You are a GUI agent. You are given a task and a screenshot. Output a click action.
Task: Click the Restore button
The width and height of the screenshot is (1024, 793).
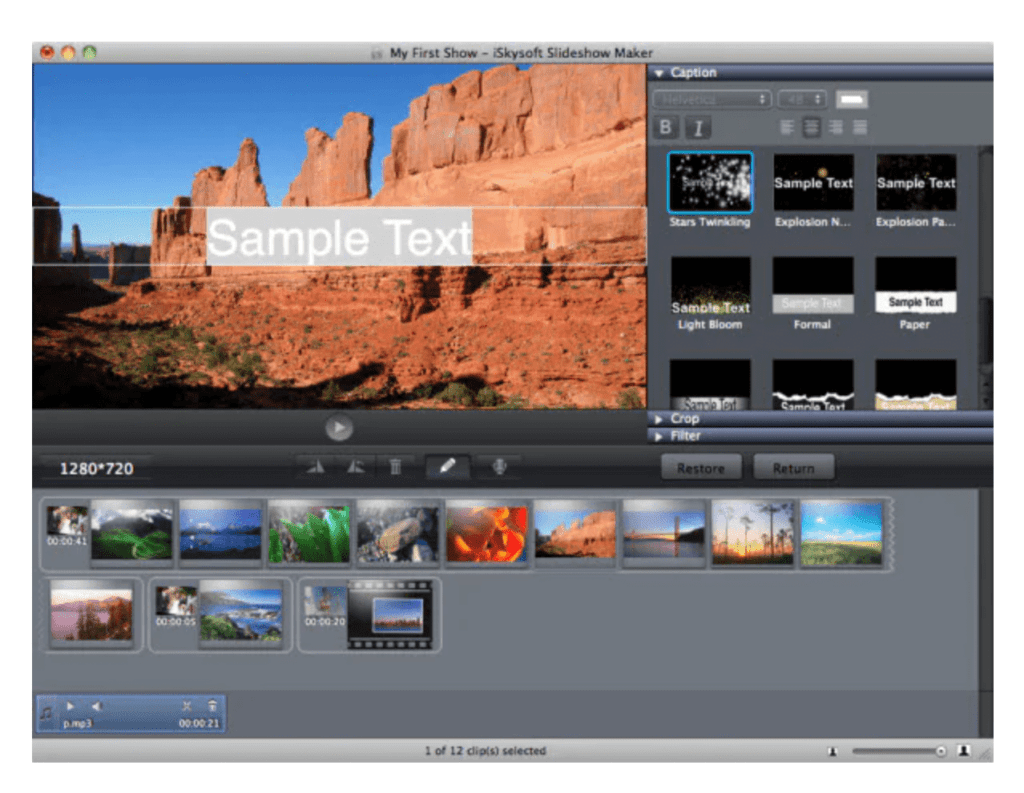(701, 467)
